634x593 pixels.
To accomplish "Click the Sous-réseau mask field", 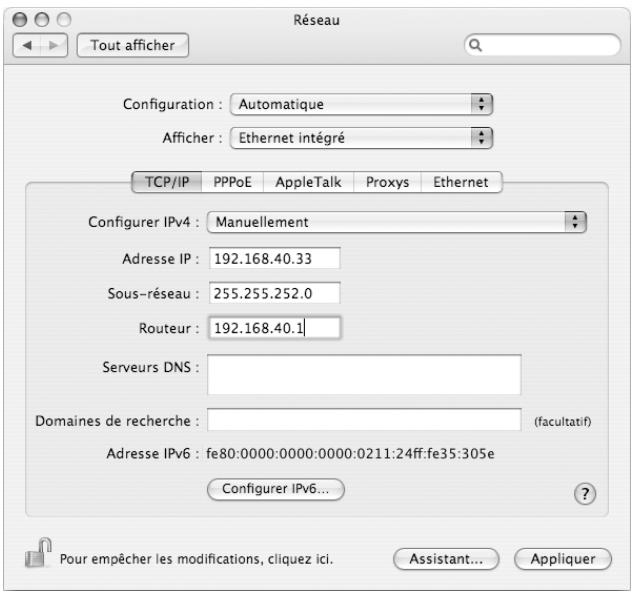I will click(275, 293).
